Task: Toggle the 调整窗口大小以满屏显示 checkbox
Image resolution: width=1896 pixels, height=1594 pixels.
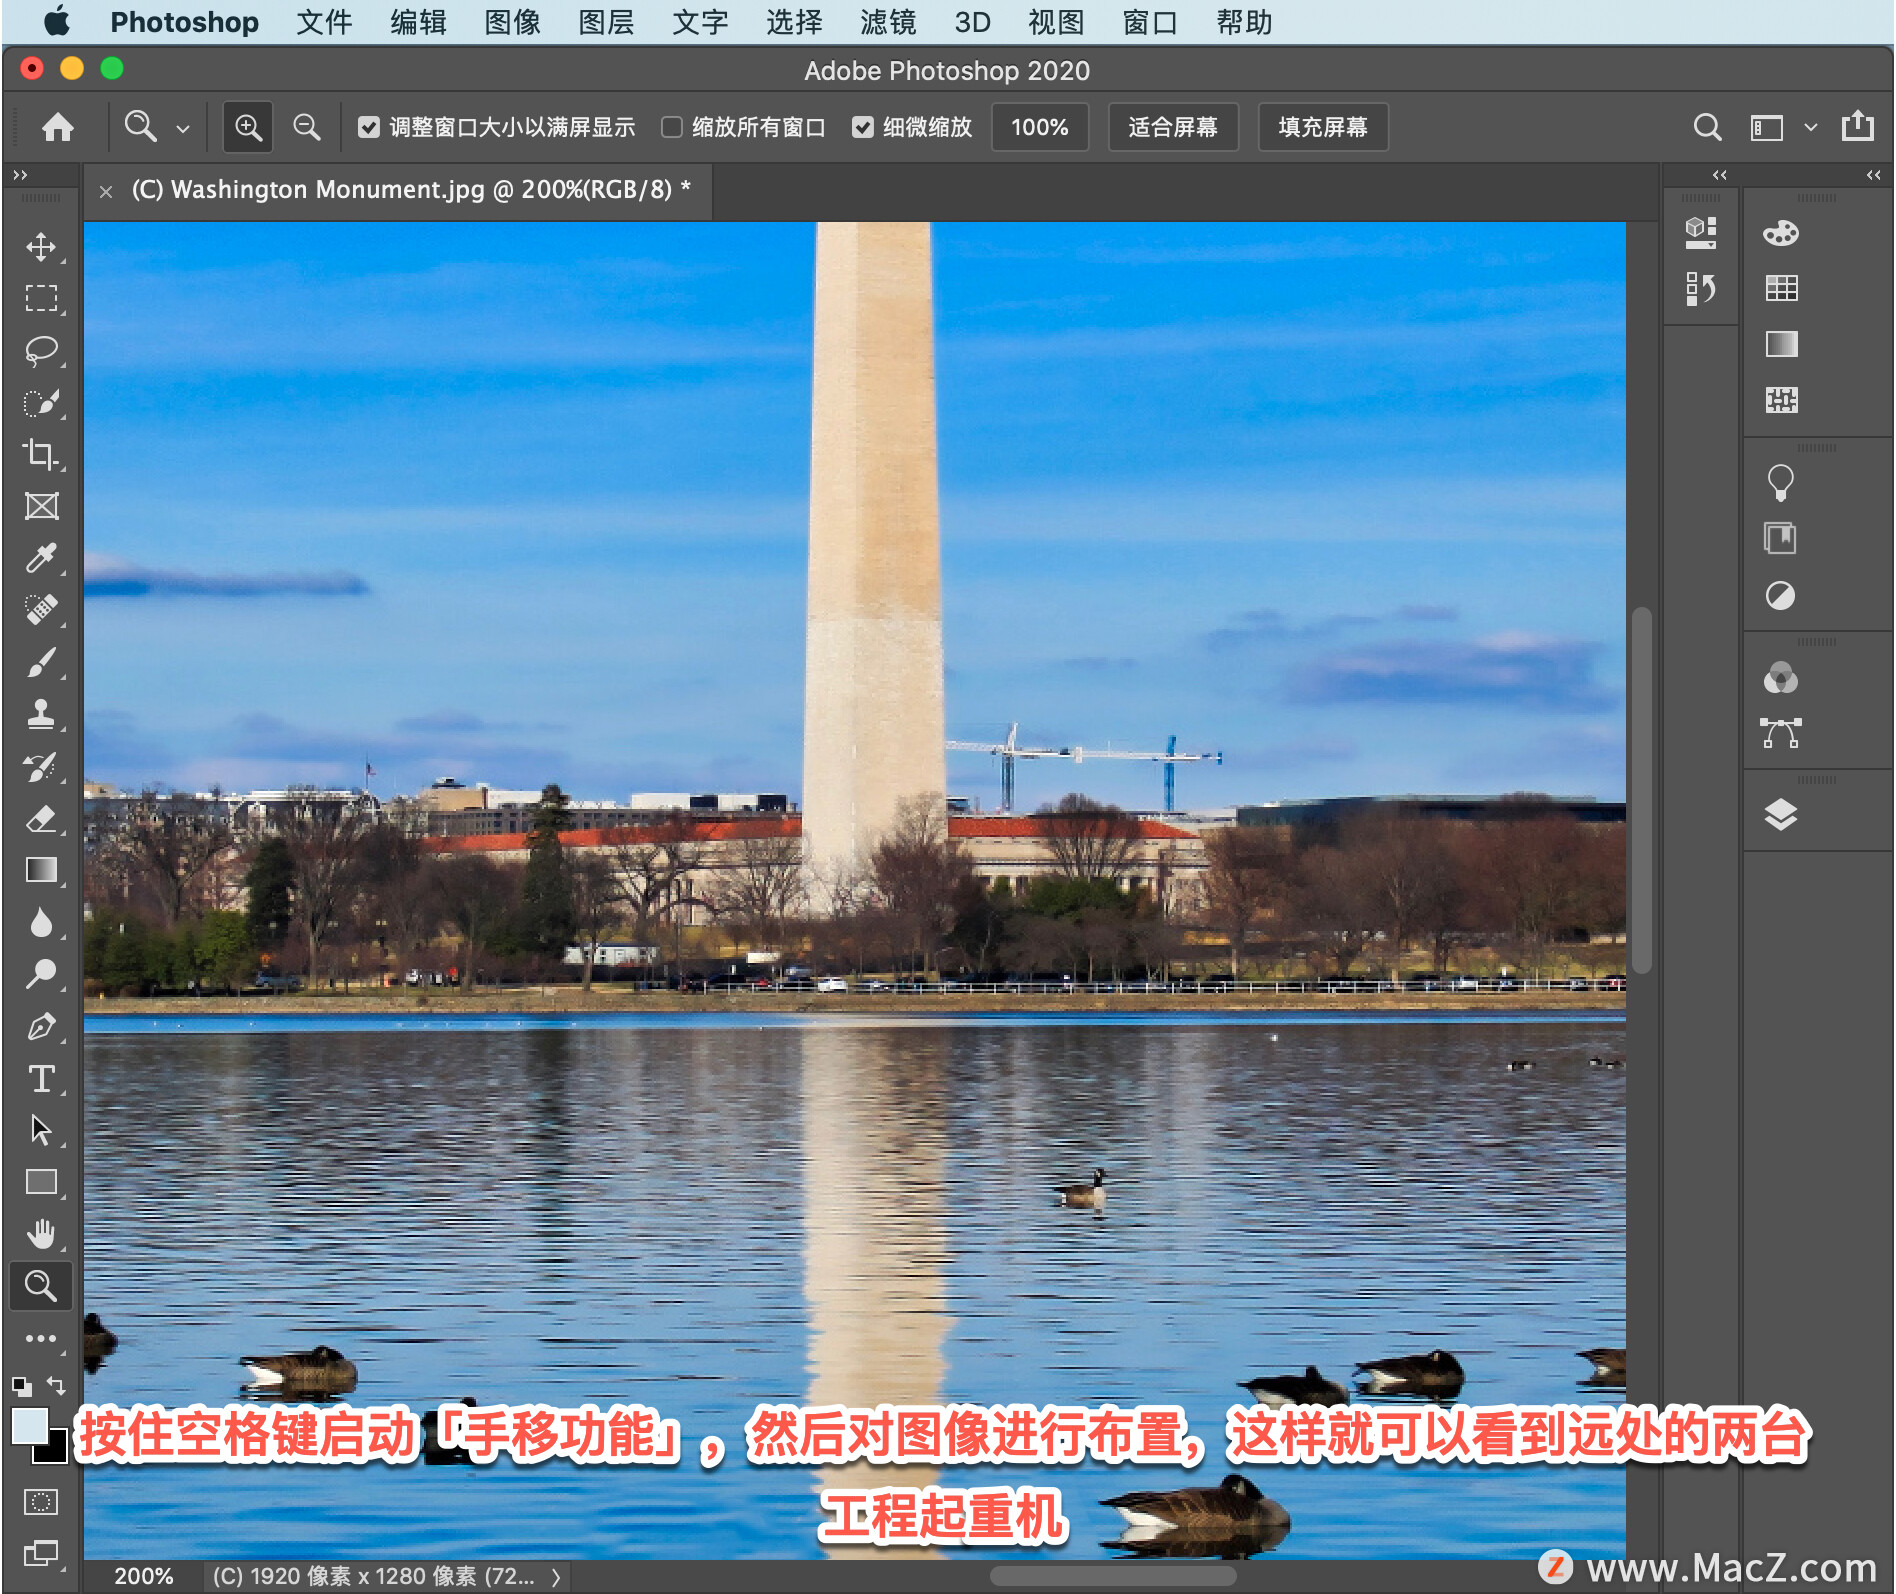Action: 369,127
